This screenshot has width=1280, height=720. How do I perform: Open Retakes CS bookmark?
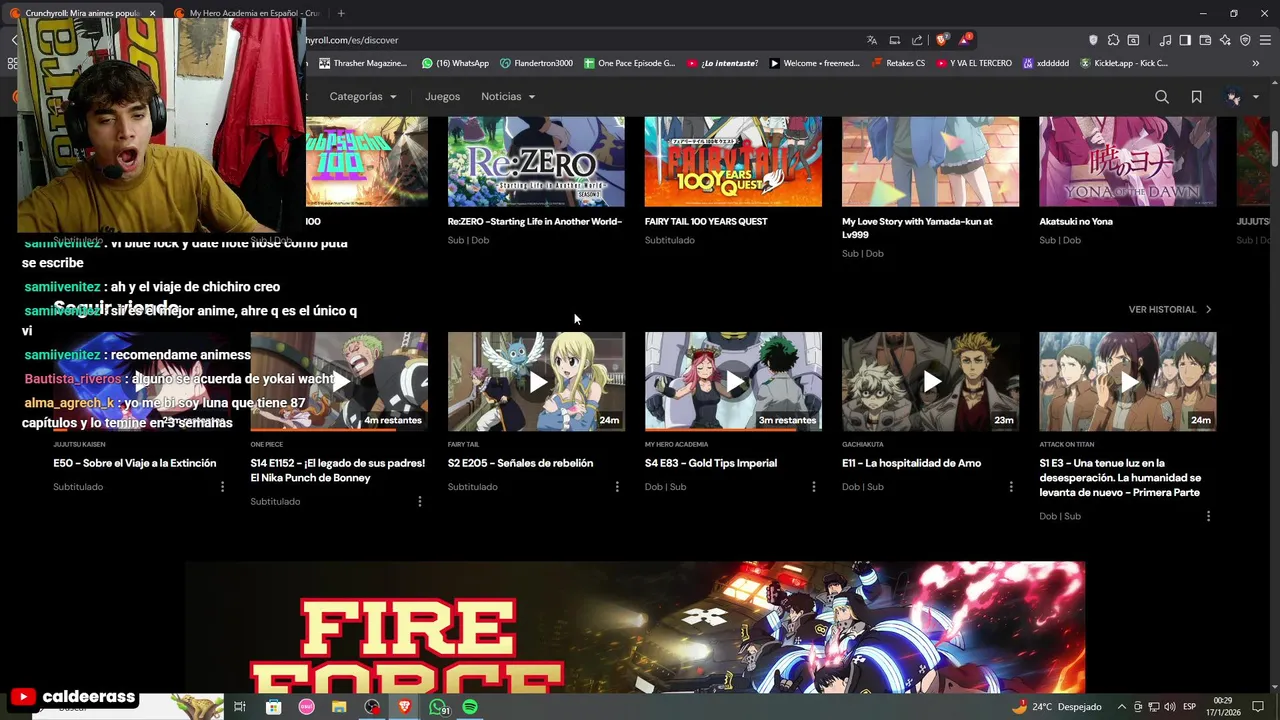click(899, 63)
